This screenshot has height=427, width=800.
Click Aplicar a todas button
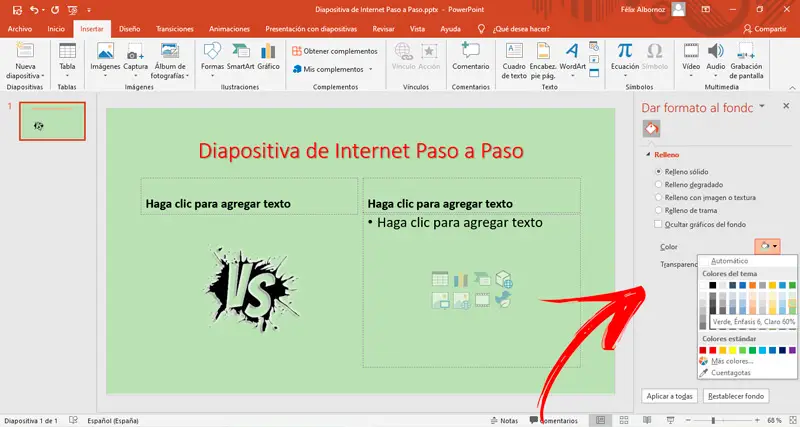coord(669,396)
